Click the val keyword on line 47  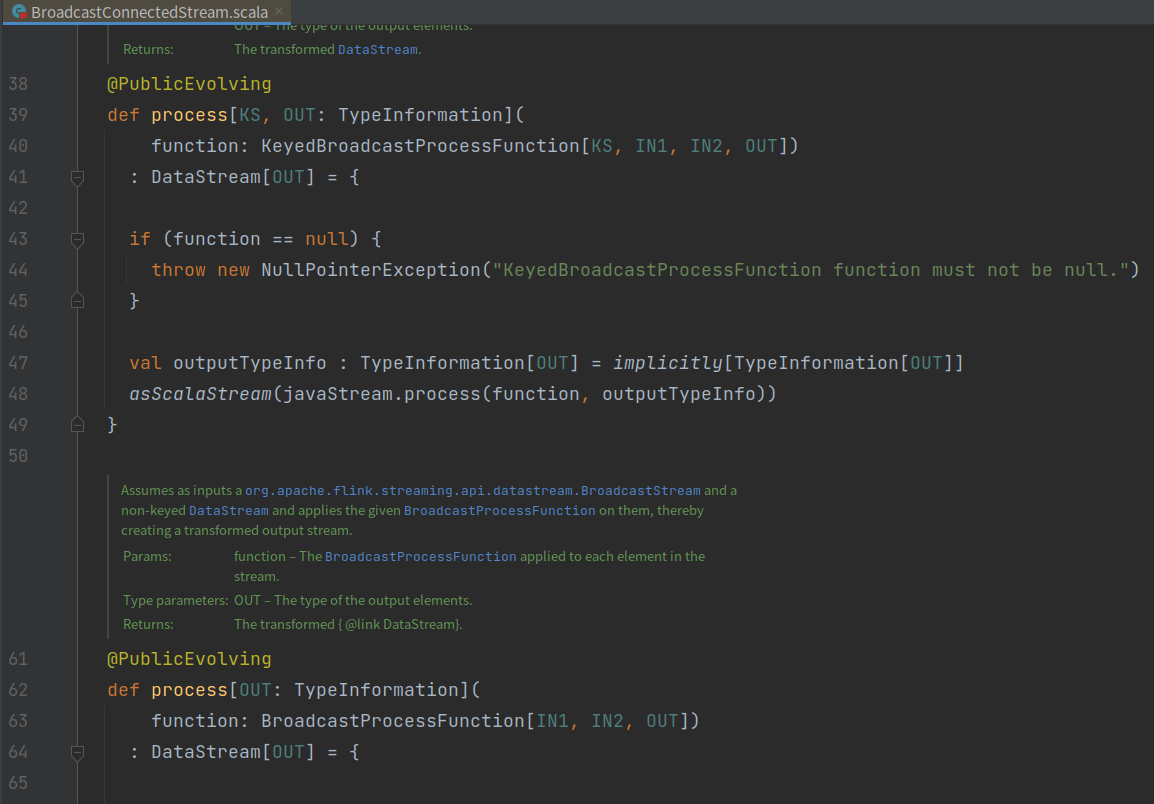point(146,363)
